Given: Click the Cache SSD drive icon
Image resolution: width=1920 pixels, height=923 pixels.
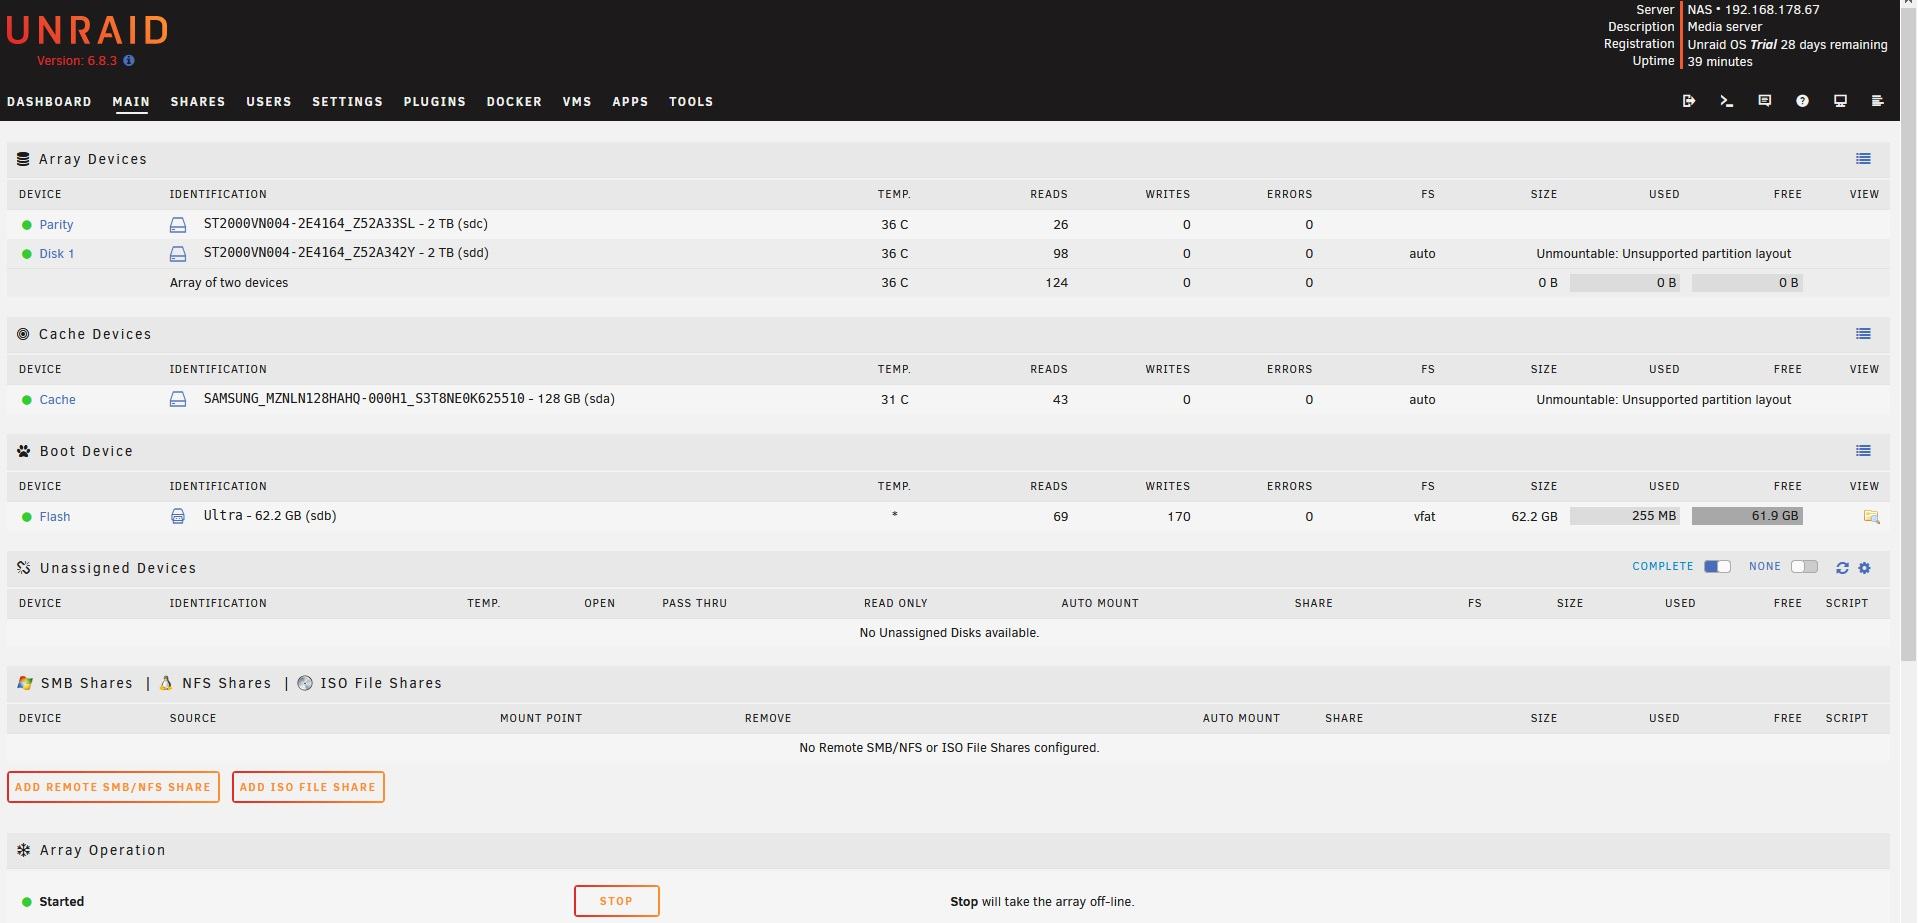Looking at the screenshot, I should tap(178, 400).
